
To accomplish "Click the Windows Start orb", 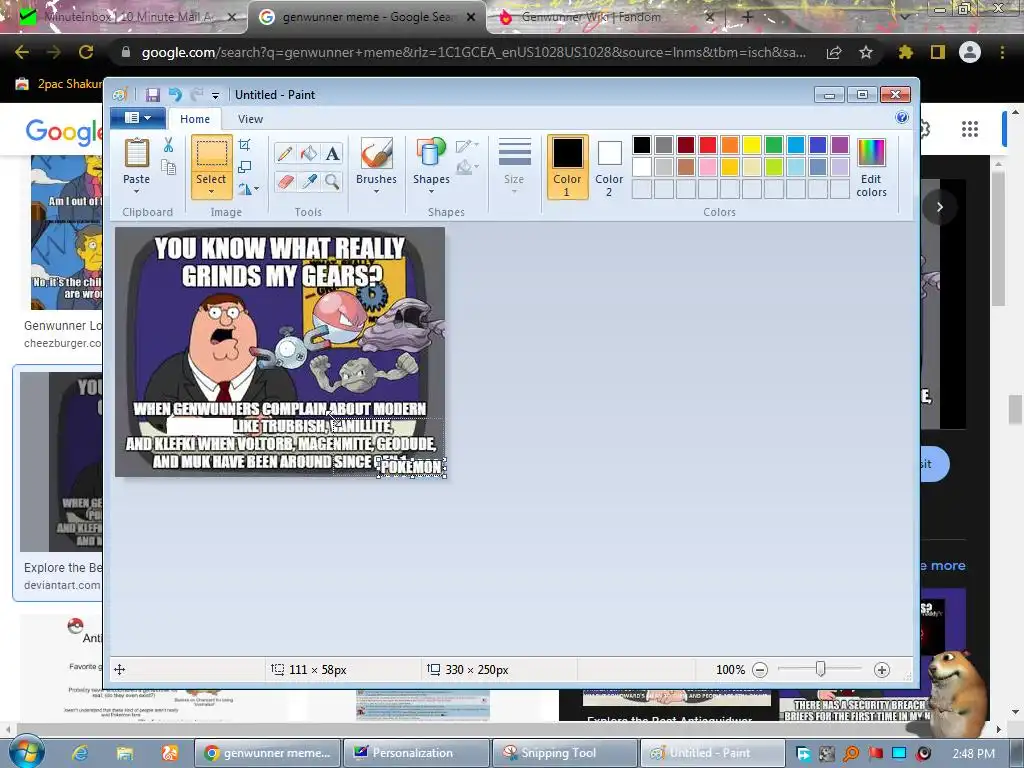I will click(x=25, y=752).
